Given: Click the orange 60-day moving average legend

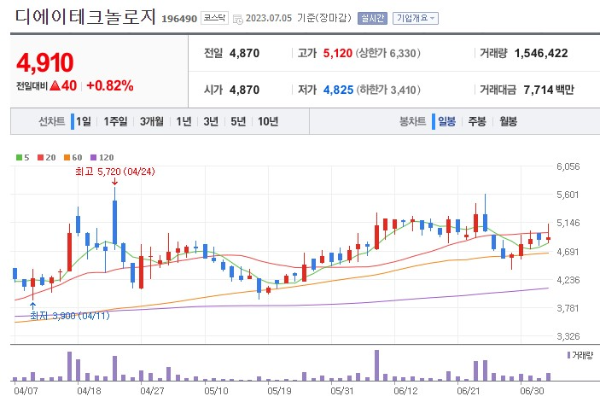Looking at the screenshot, I should (73, 157).
